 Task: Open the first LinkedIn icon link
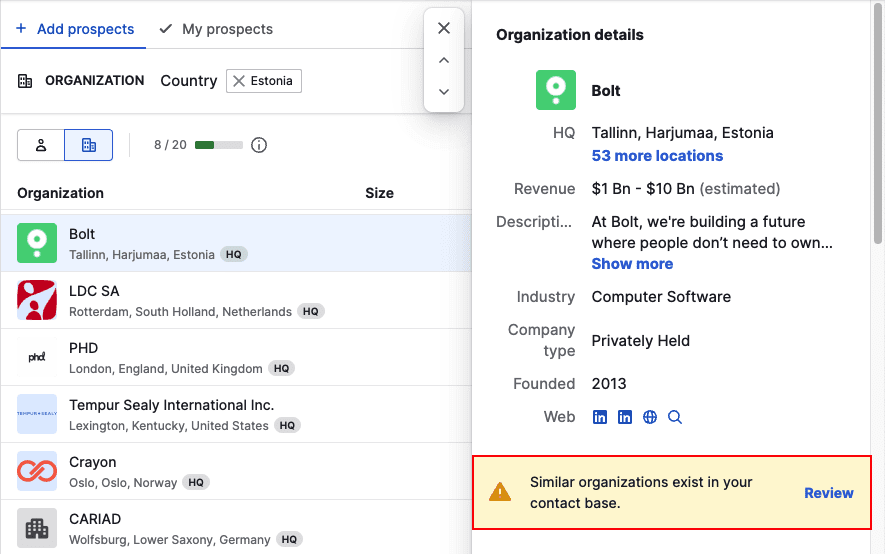600,417
